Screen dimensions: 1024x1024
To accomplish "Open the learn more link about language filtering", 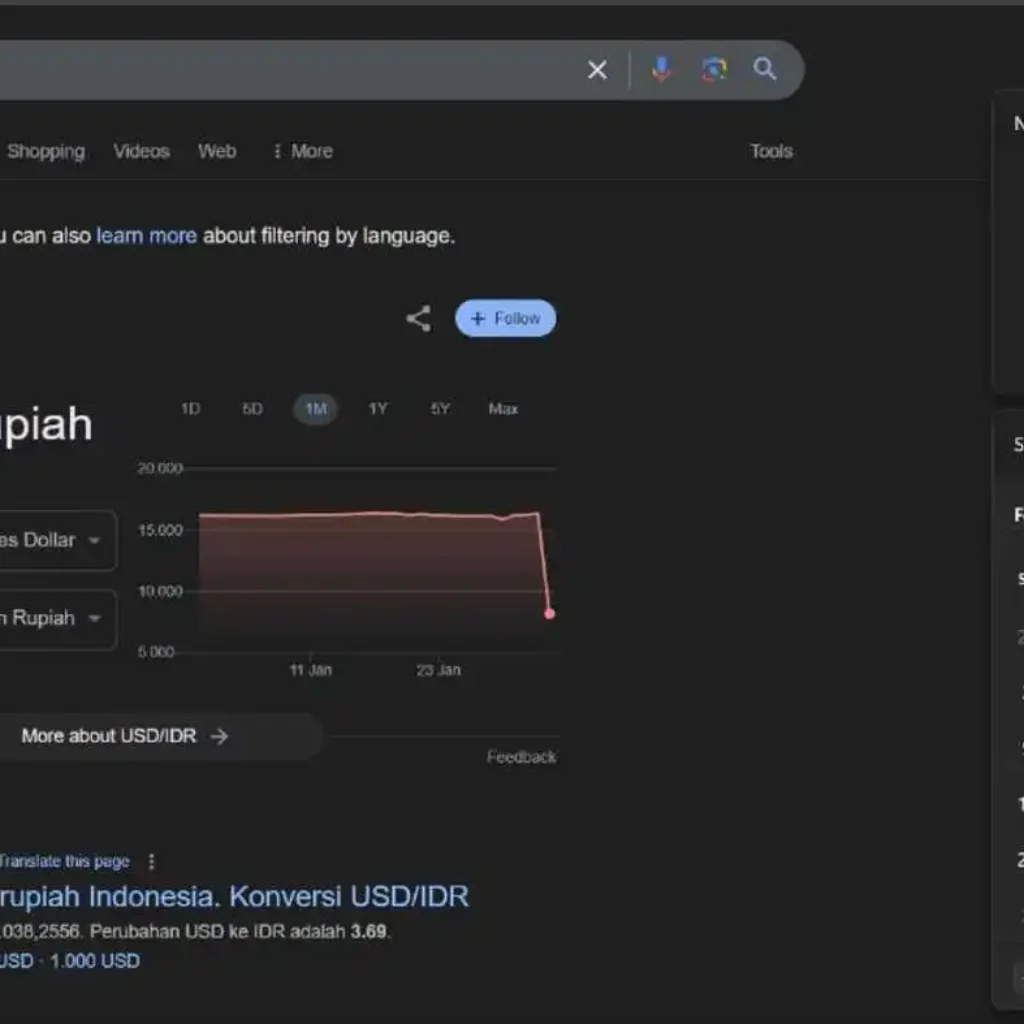I will click(x=146, y=235).
